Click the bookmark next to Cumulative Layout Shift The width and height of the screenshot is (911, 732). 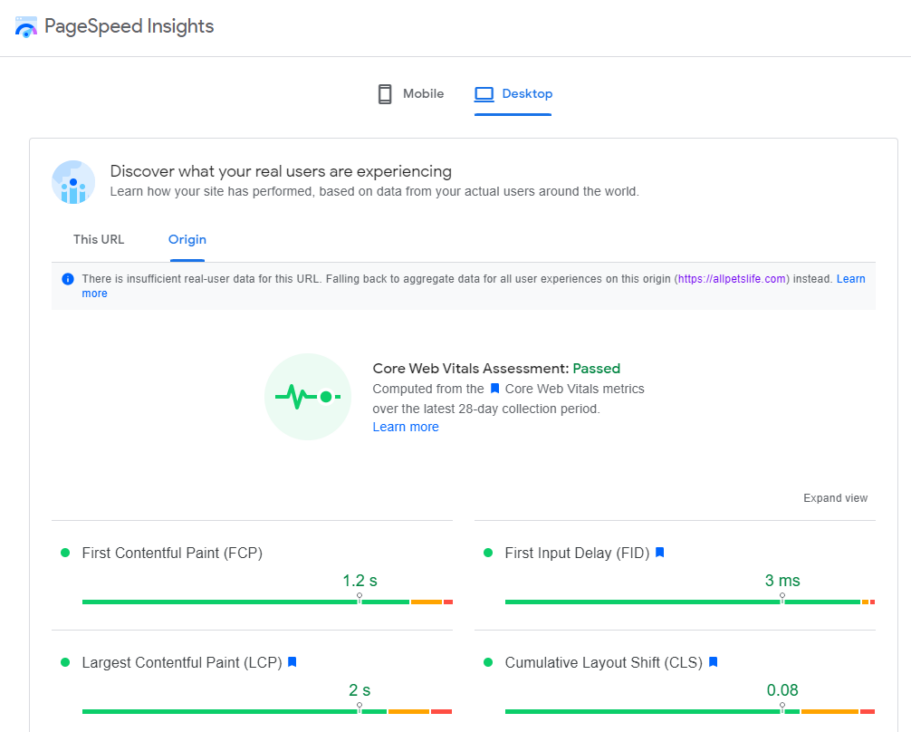click(x=712, y=662)
